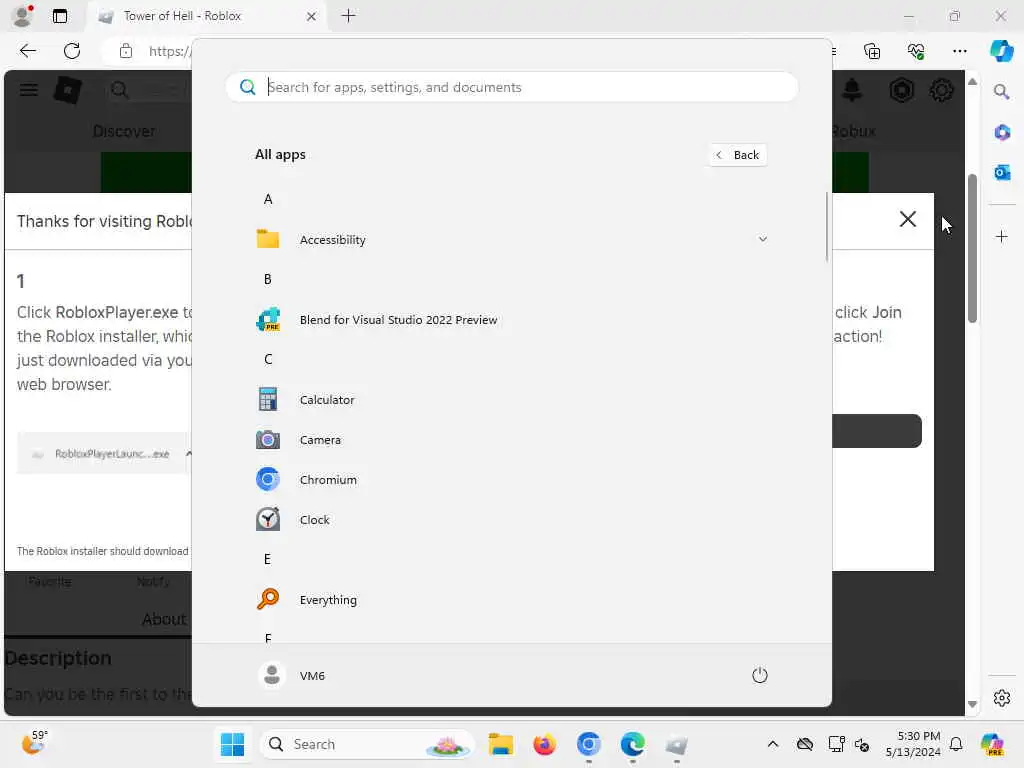Expand the Accessibility folder chevron
Viewport: 1024px width, 768px height.
[x=762, y=239]
